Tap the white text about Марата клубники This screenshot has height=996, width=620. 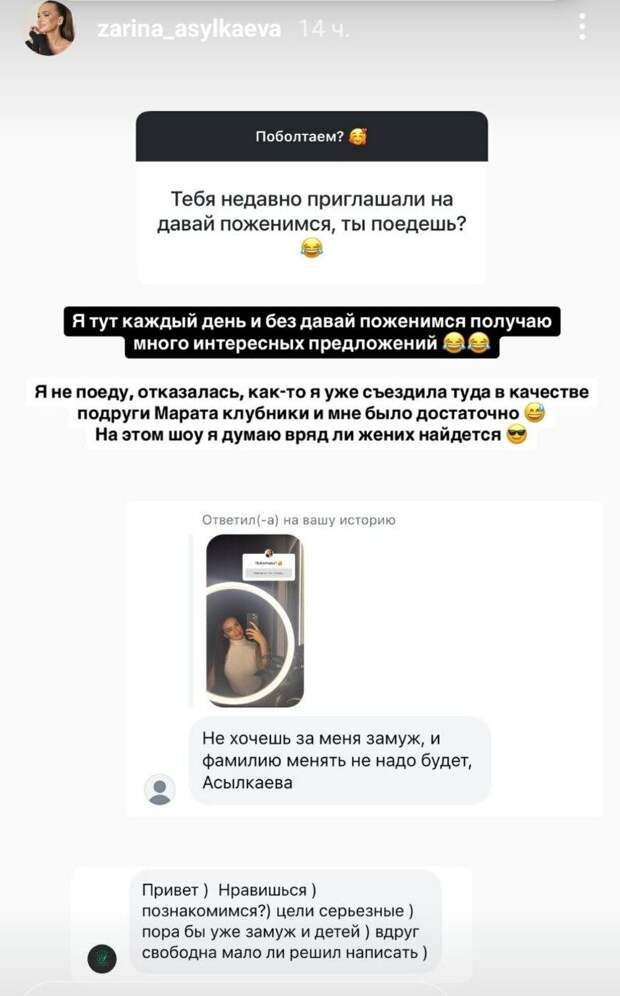(x=311, y=414)
